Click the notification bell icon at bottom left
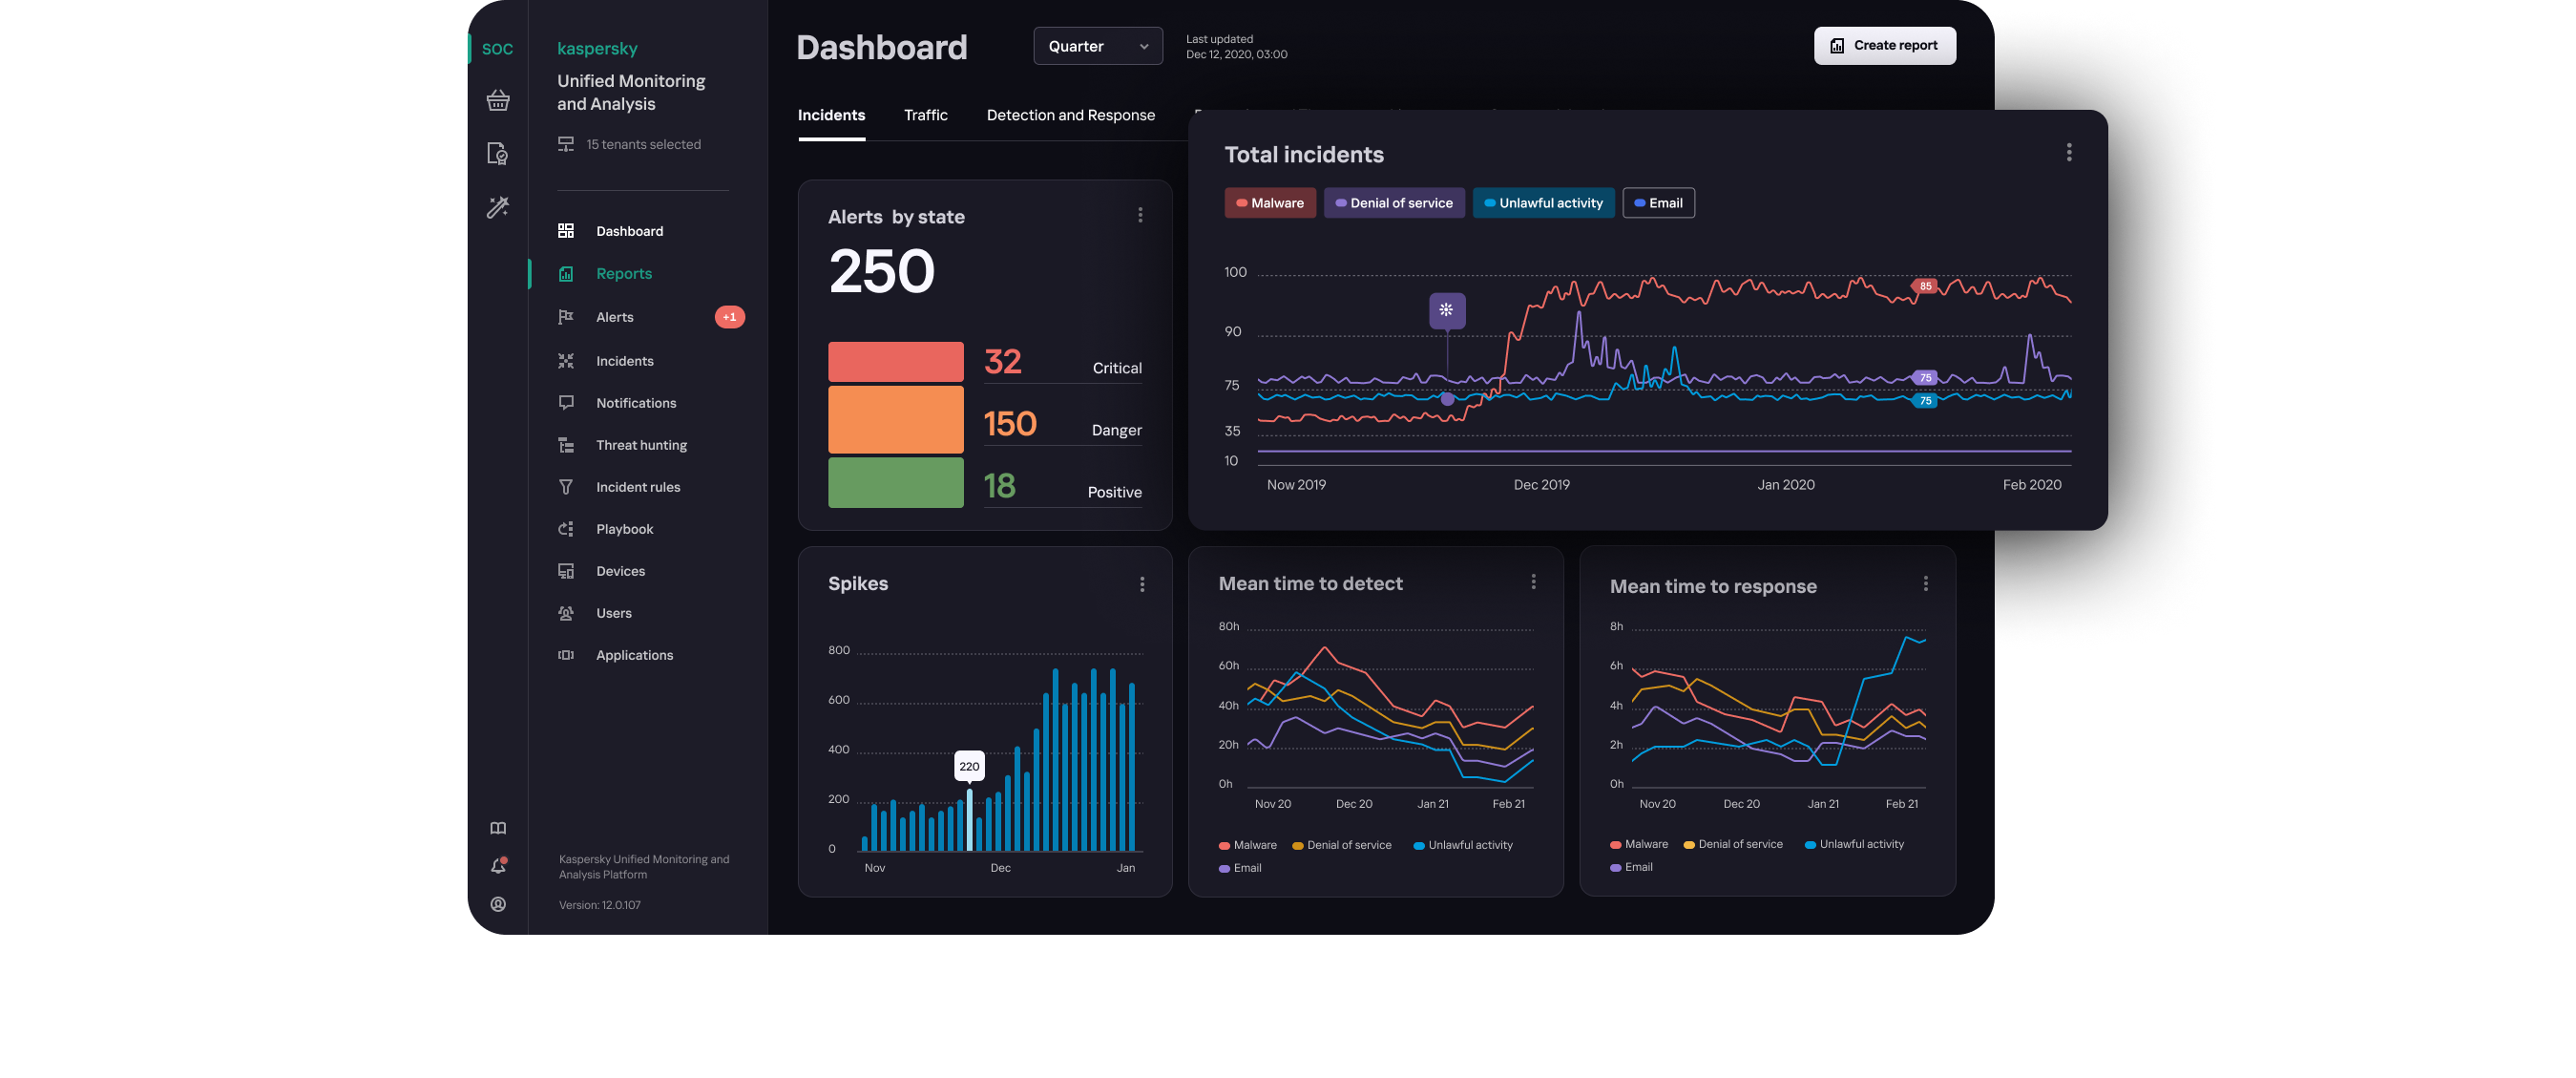Image resolution: width=2576 pixels, height=1078 pixels. coord(498,866)
